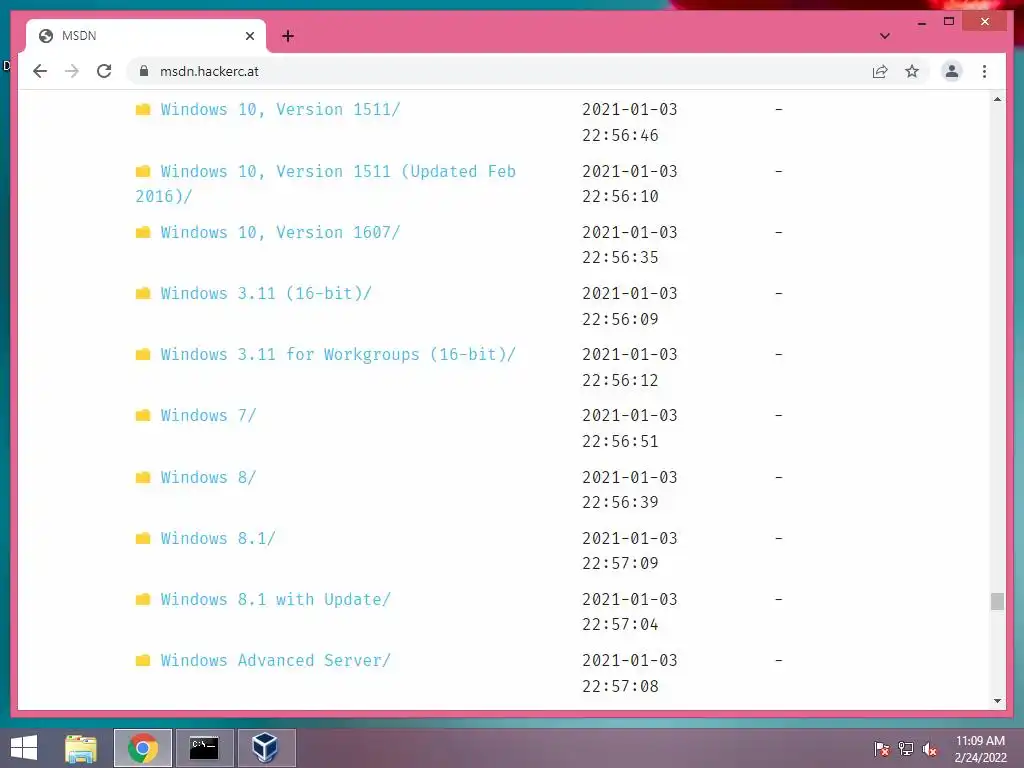
Task: Folder icon for Windows 8.1 with Update
Action: (x=143, y=600)
